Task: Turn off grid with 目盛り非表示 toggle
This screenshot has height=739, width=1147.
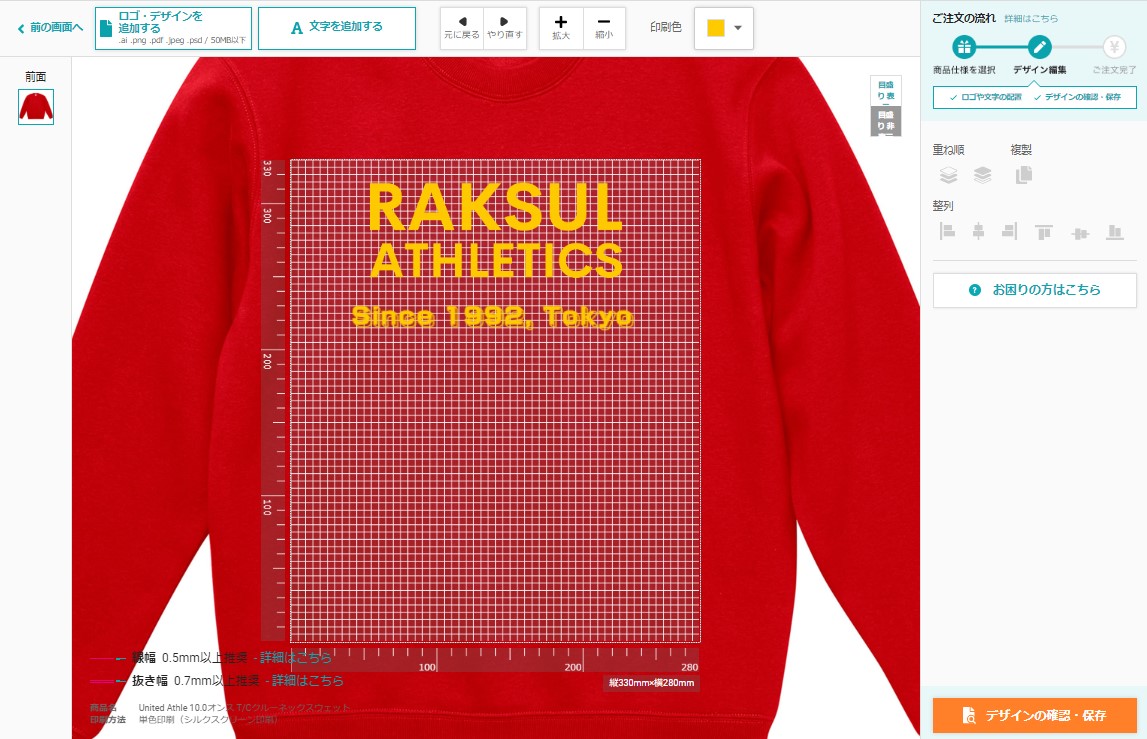Action: [885, 121]
